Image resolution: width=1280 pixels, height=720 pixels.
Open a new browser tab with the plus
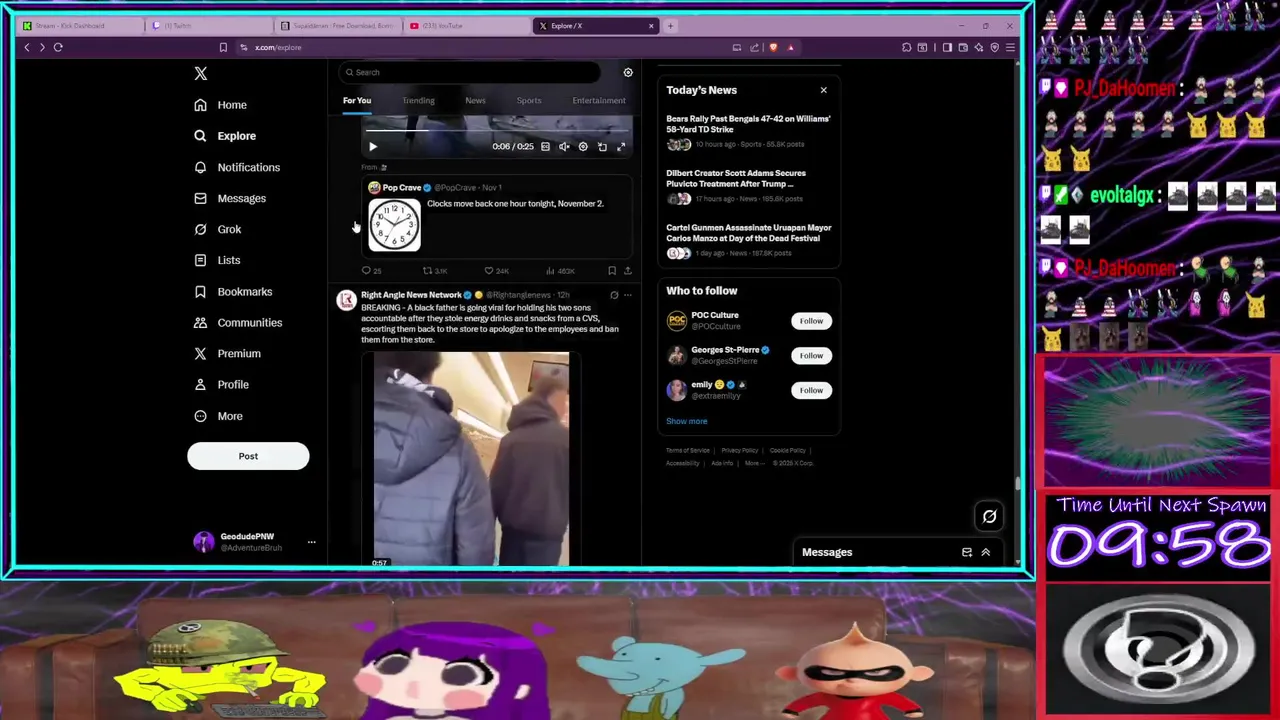[670, 25]
